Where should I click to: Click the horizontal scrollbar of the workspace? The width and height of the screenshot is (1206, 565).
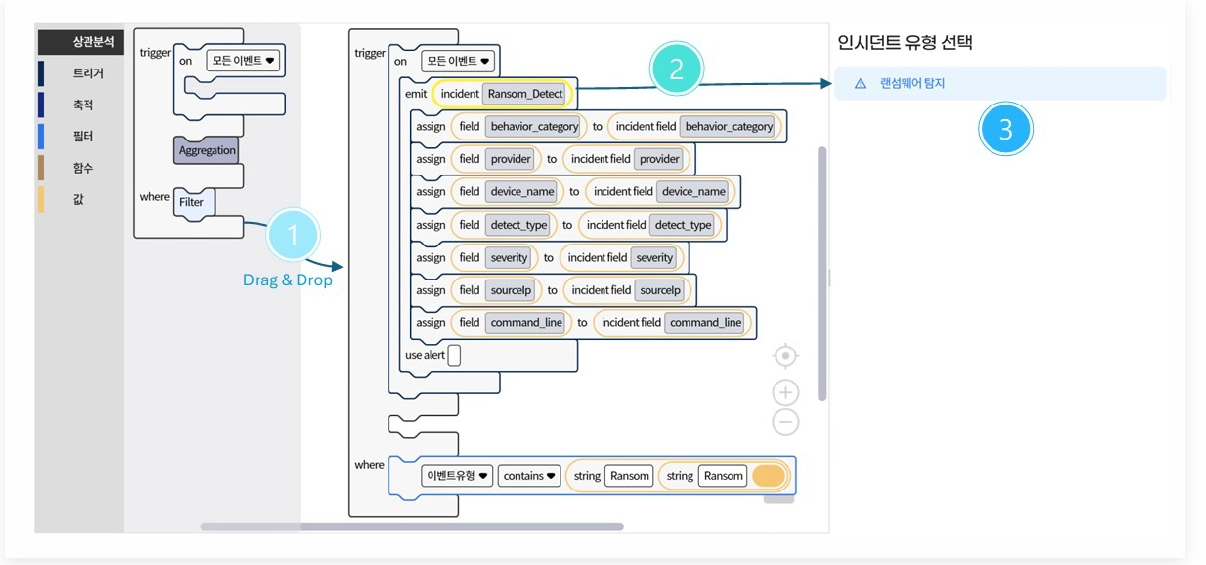pos(412,526)
